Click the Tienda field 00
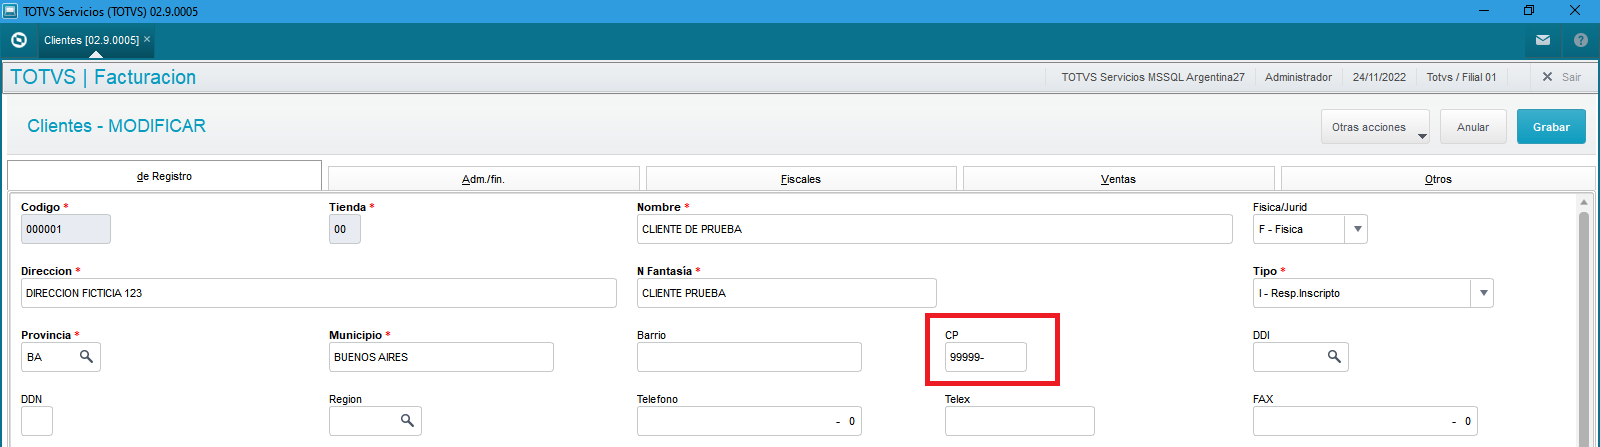Screen dimensions: 1600x447 345,229
